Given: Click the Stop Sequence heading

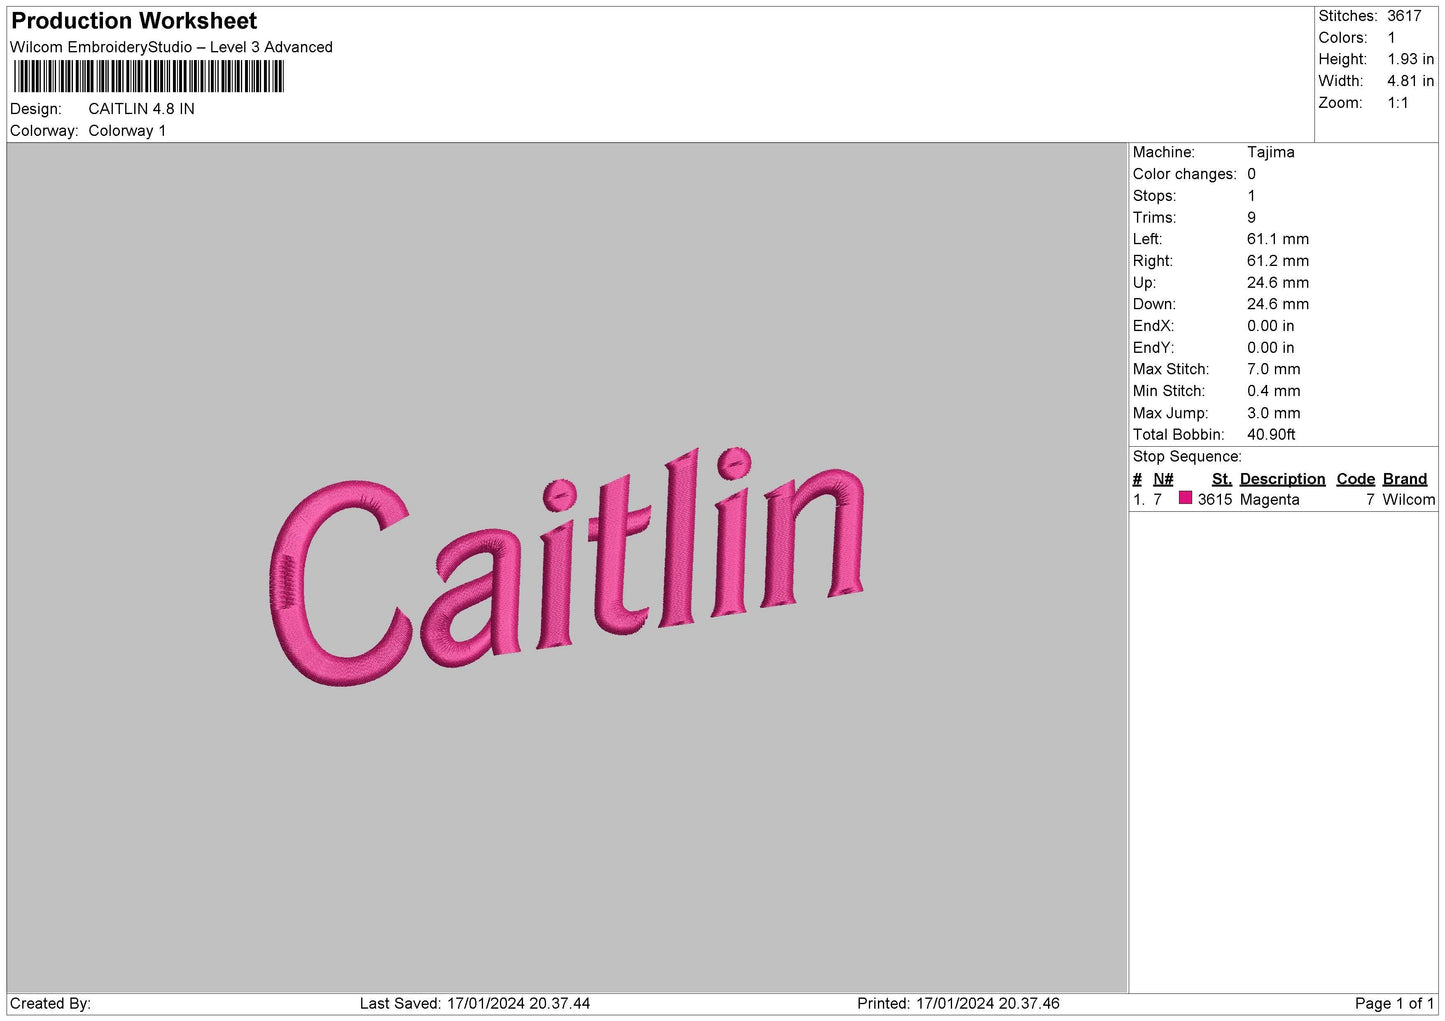Looking at the screenshot, I should click(x=1187, y=457).
